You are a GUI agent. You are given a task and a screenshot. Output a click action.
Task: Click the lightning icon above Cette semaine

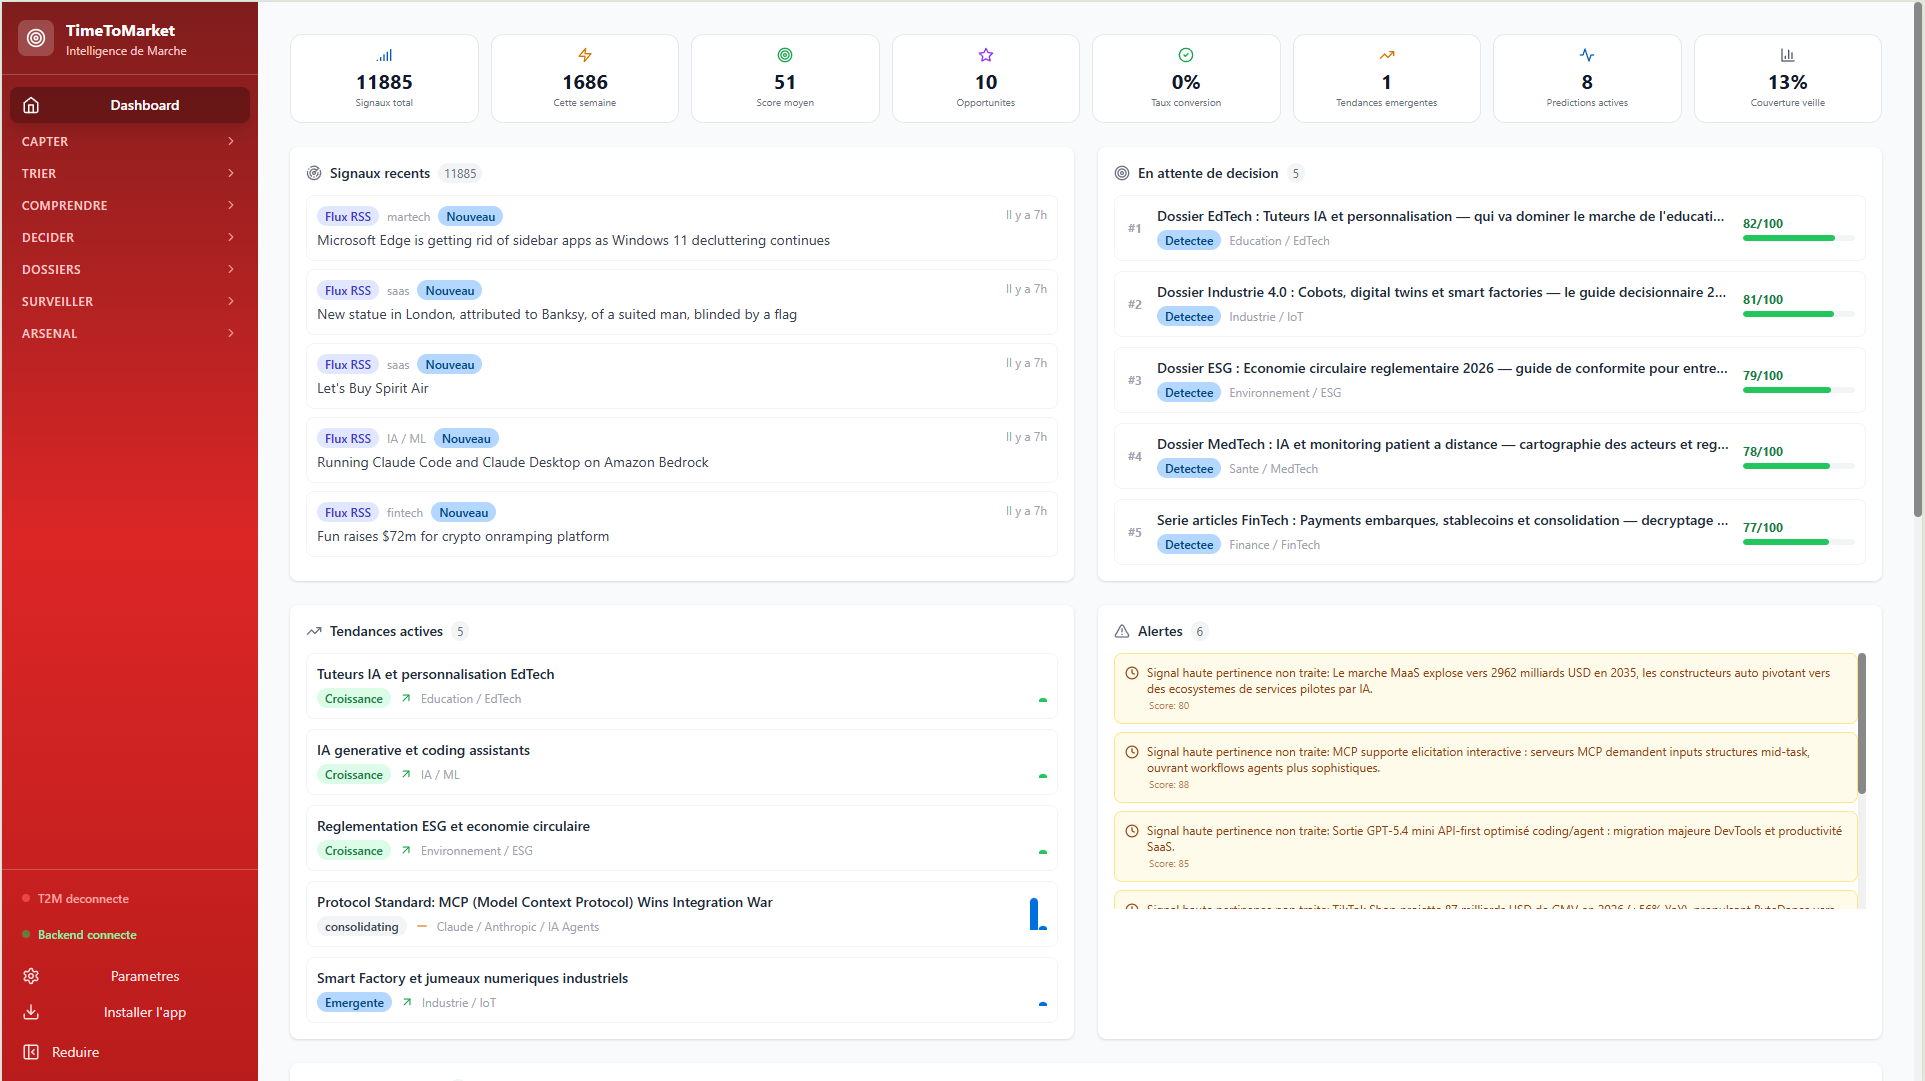tap(585, 55)
